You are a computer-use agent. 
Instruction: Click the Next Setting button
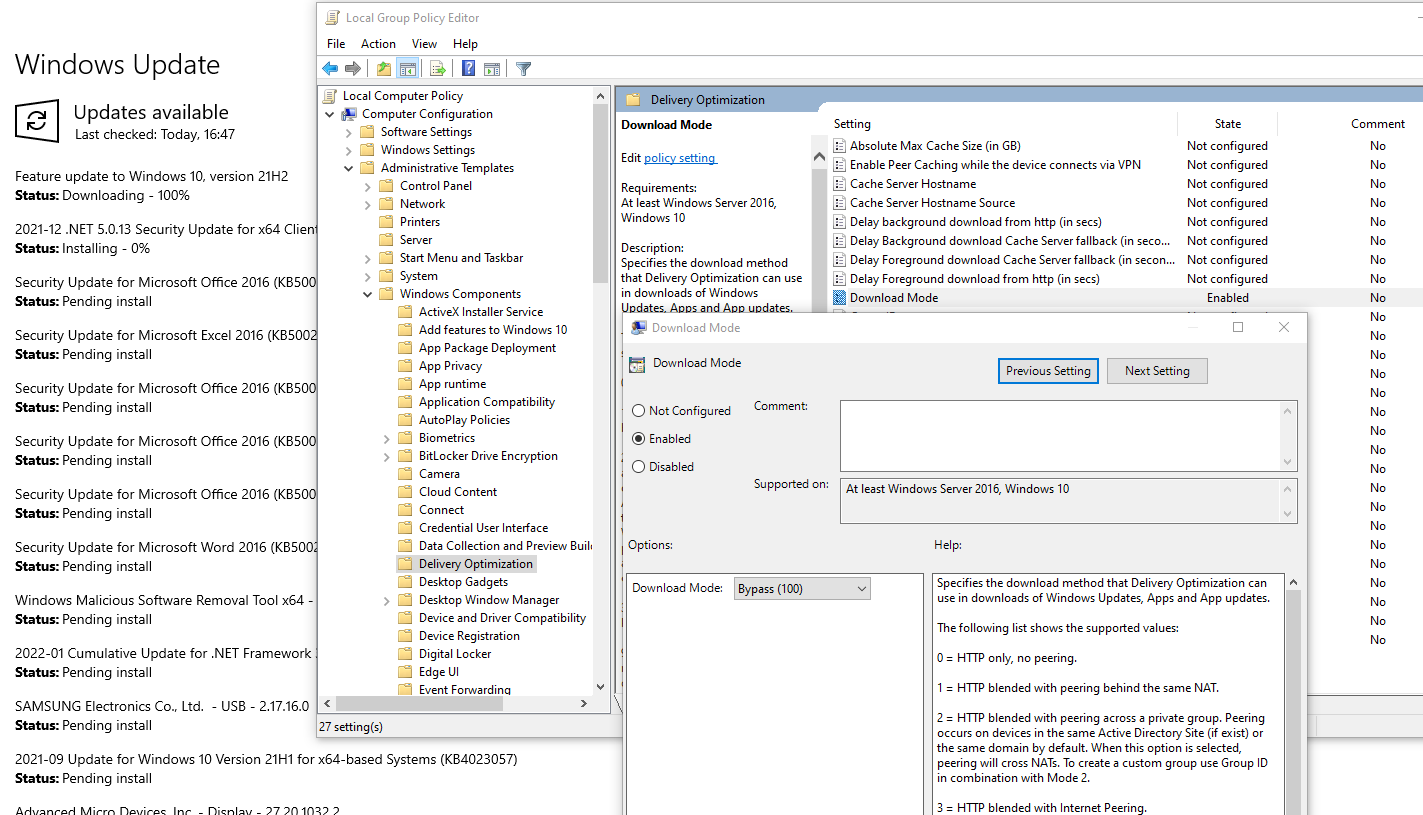click(1156, 371)
